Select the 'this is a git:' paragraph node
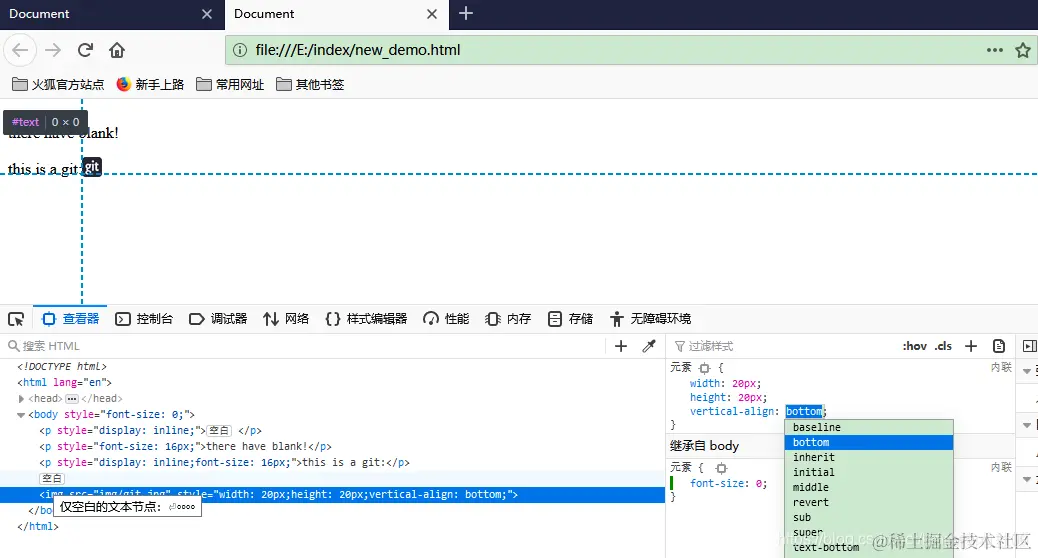 224,463
